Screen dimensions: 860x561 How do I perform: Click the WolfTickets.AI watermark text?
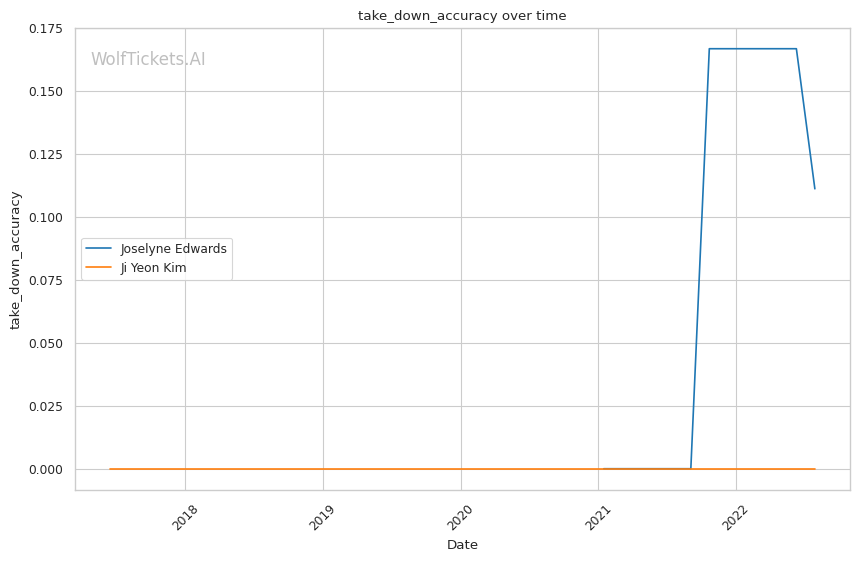148,60
